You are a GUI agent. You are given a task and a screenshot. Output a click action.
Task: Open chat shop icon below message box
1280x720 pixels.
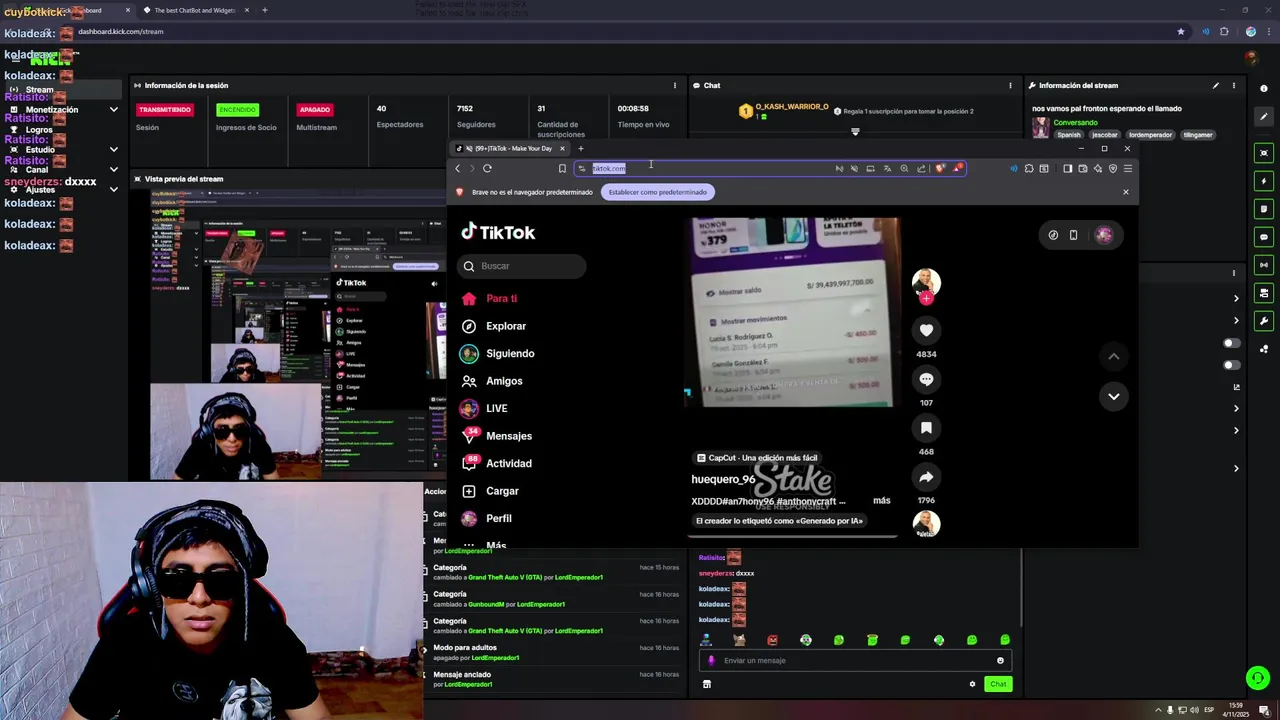coord(707,684)
